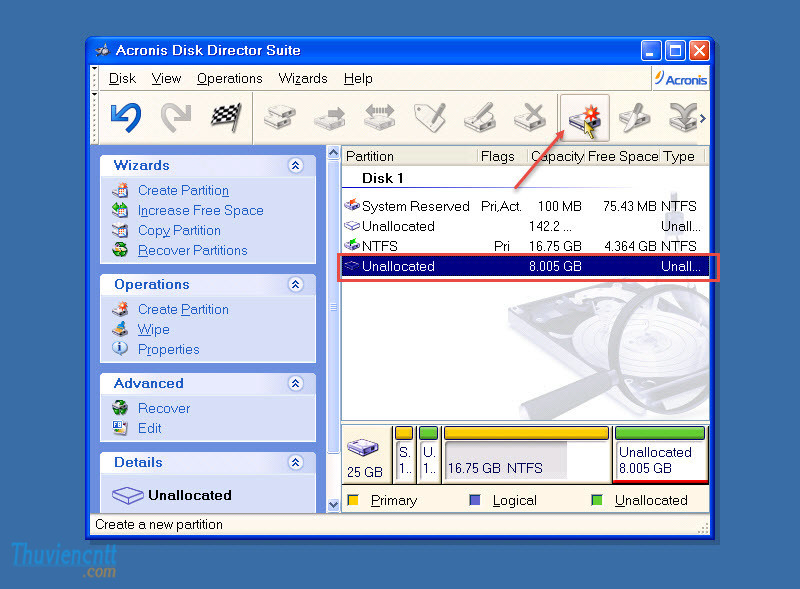800x589 pixels.
Task: Click Create Partition under Operations
Action: (x=183, y=309)
